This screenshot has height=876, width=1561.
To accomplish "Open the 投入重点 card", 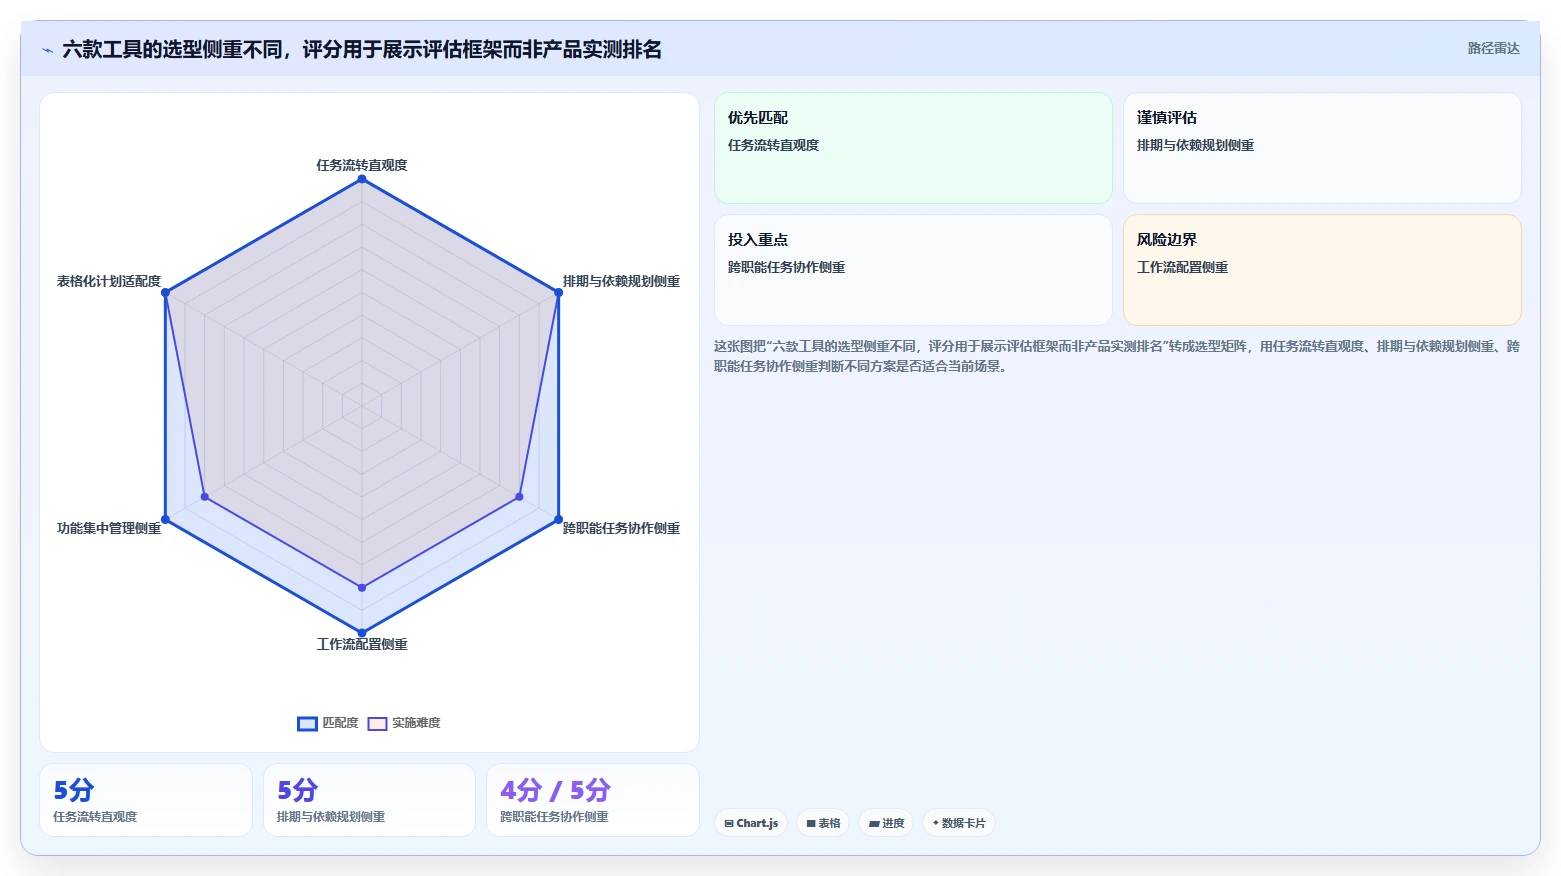I will click(x=913, y=270).
